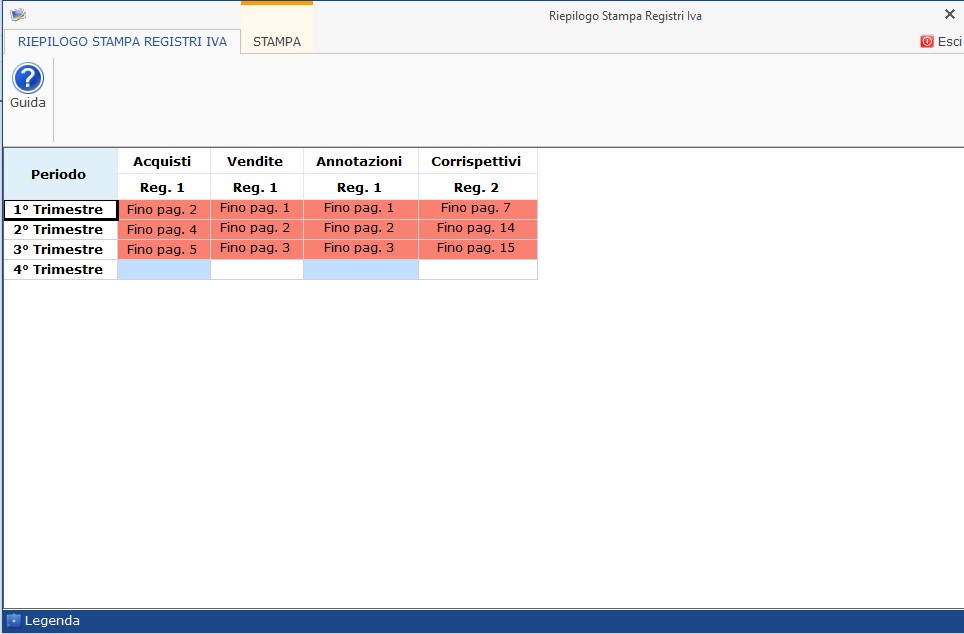Select 1° Trimestre row header
Image resolution: width=964 pixels, height=634 pixels.
tap(60, 210)
